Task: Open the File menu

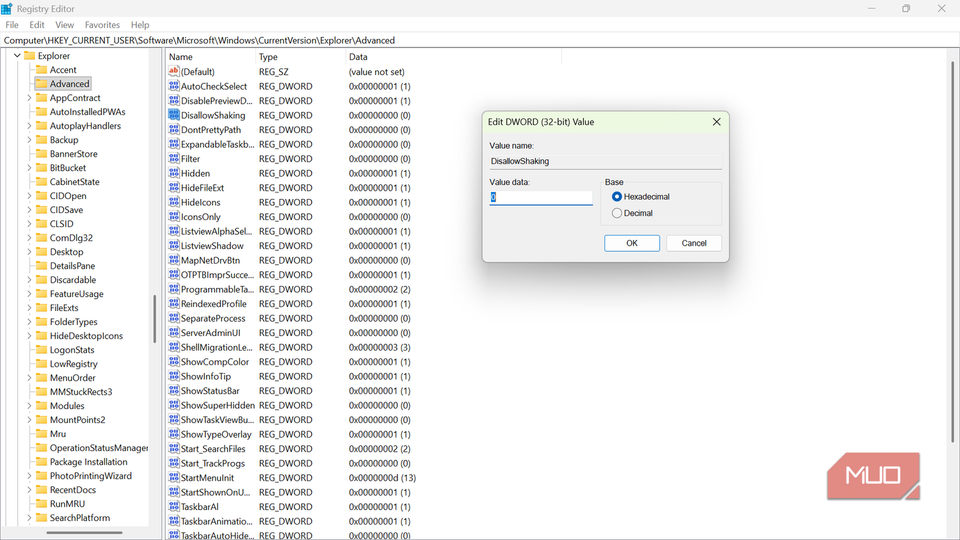Action: (12, 25)
